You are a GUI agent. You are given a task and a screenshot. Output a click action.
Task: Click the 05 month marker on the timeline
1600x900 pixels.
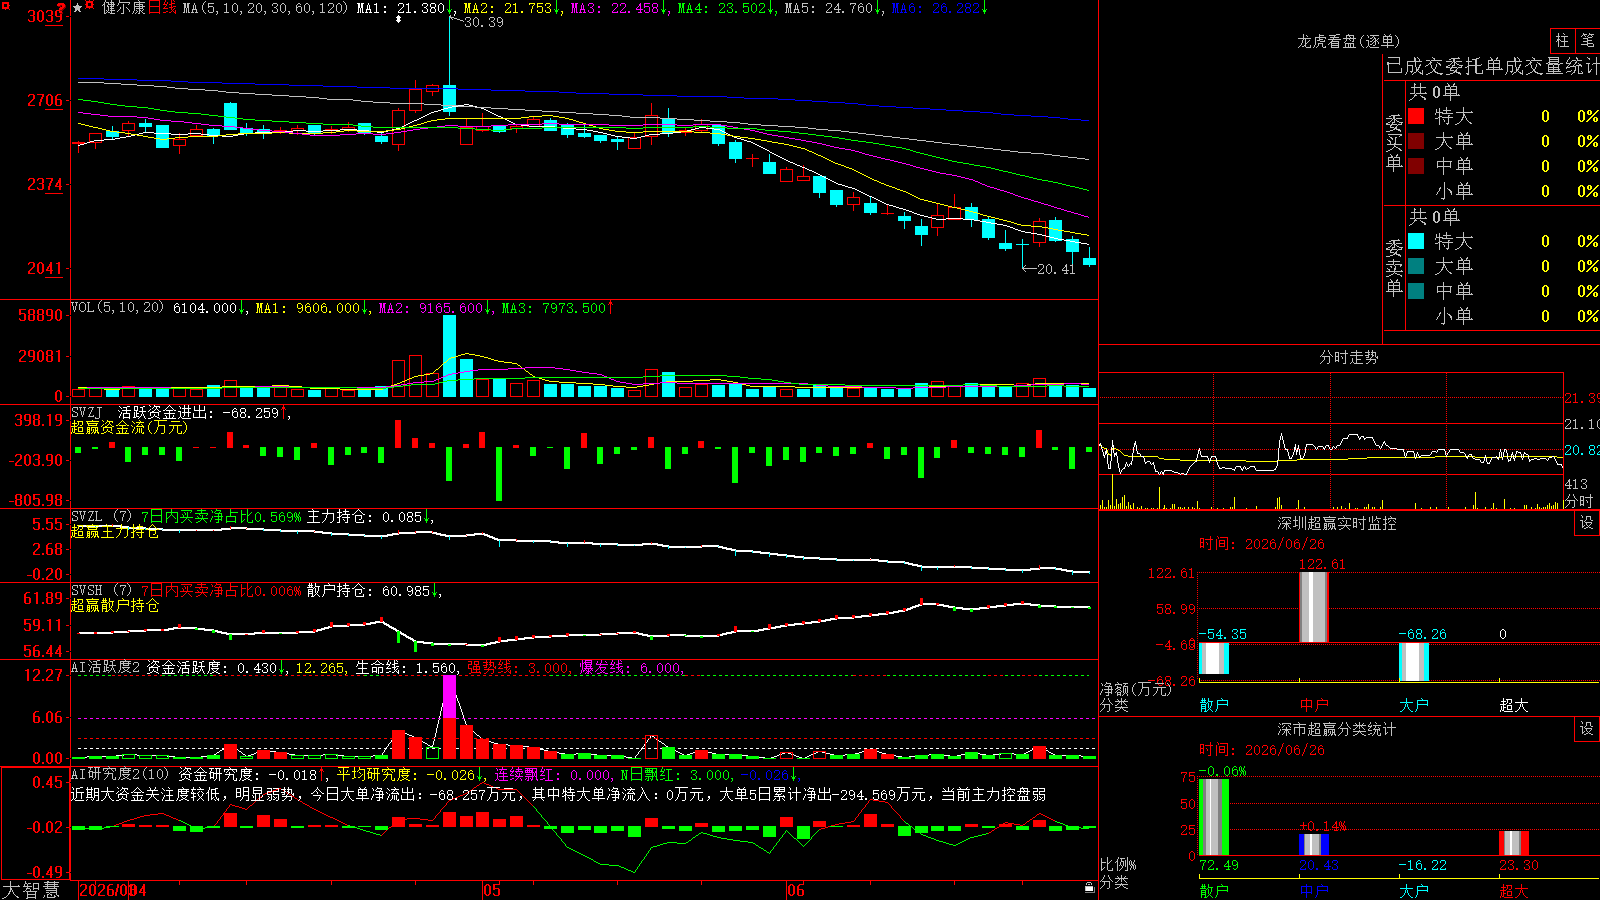(491, 890)
